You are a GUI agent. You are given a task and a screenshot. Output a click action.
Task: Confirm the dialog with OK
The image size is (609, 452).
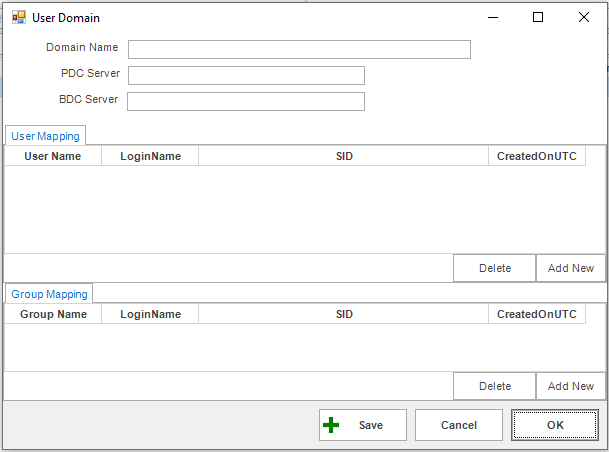(554, 425)
